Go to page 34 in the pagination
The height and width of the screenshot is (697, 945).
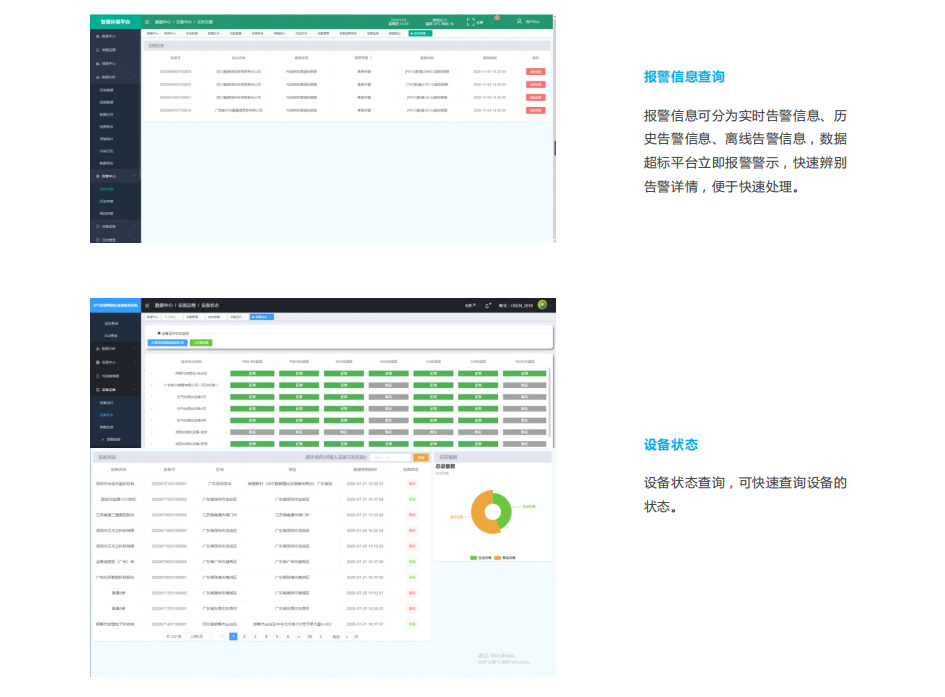pyautogui.click(x=310, y=636)
